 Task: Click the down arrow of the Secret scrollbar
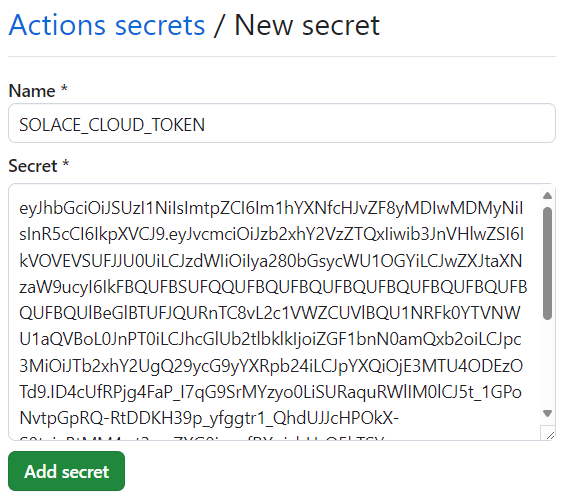547,413
